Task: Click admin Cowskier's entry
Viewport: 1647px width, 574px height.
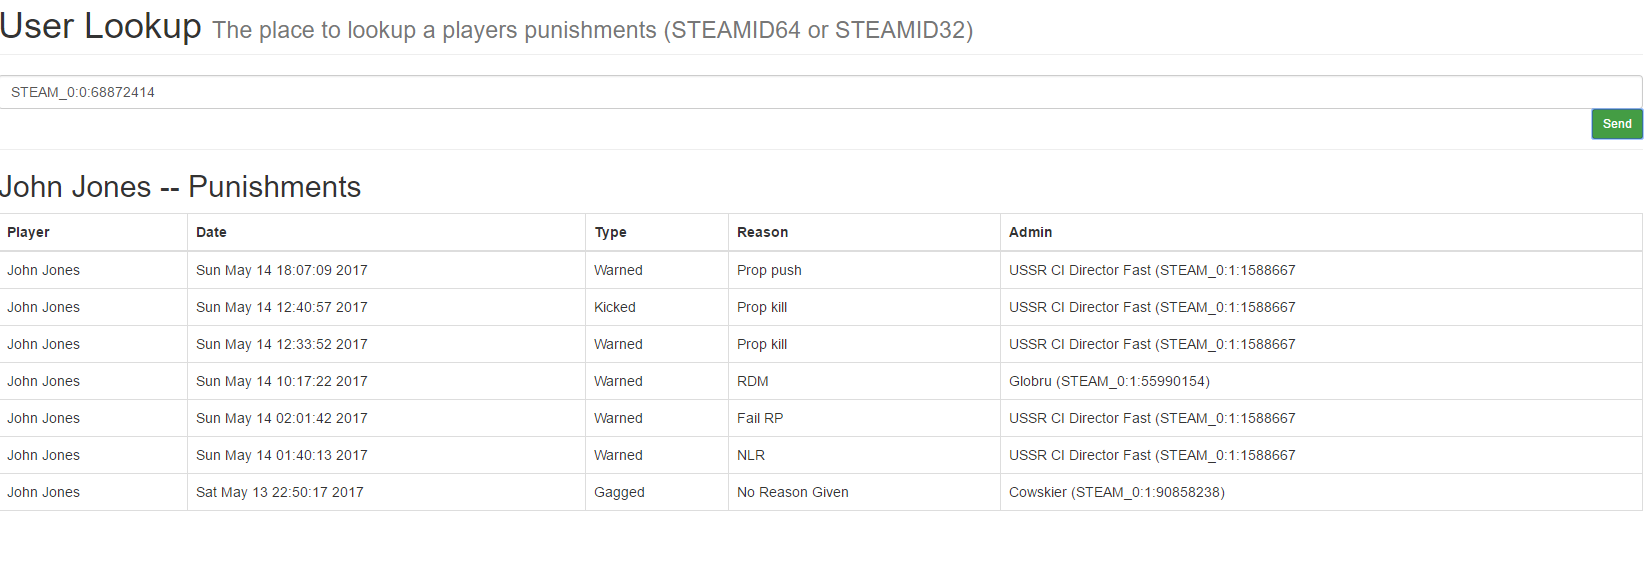Action: pyautogui.click(x=1116, y=492)
